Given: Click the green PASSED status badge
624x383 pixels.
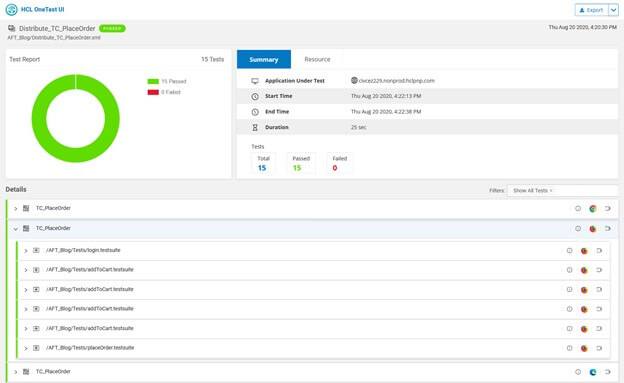Looking at the screenshot, I should point(112,28).
